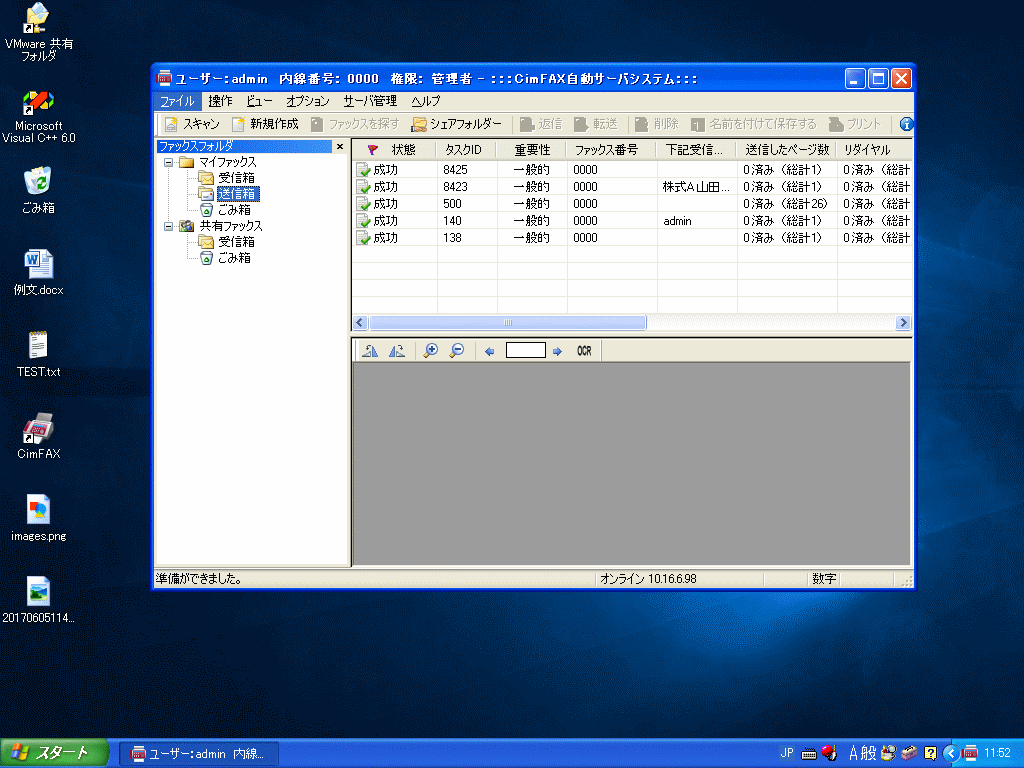Close the ファックスフォルダ panel
The width and height of the screenshot is (1024, 768).
[x=340, y=146]
